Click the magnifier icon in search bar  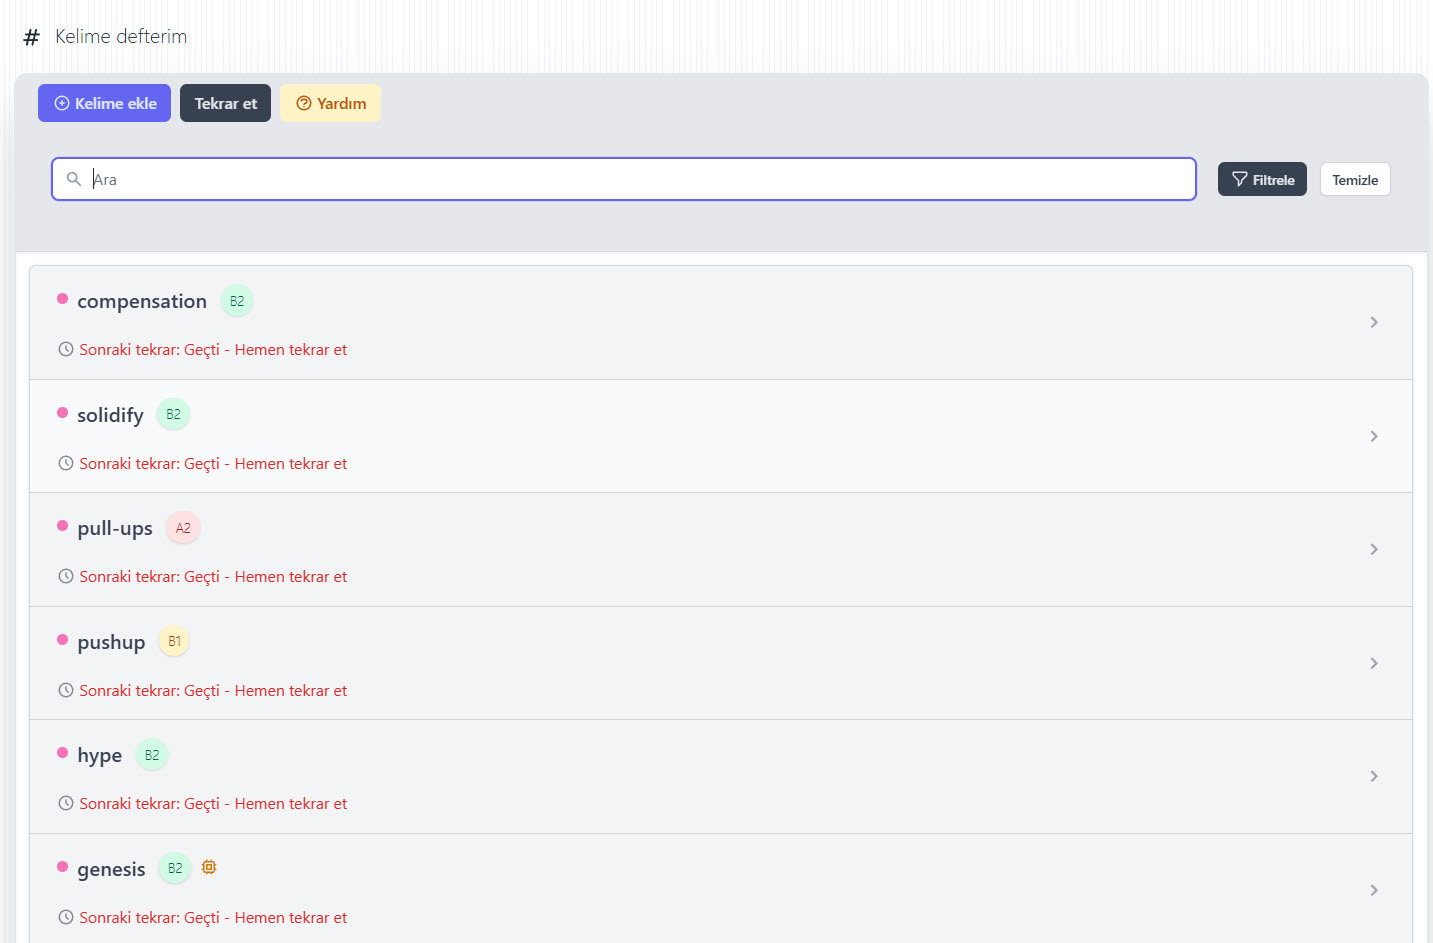[74, 179]
